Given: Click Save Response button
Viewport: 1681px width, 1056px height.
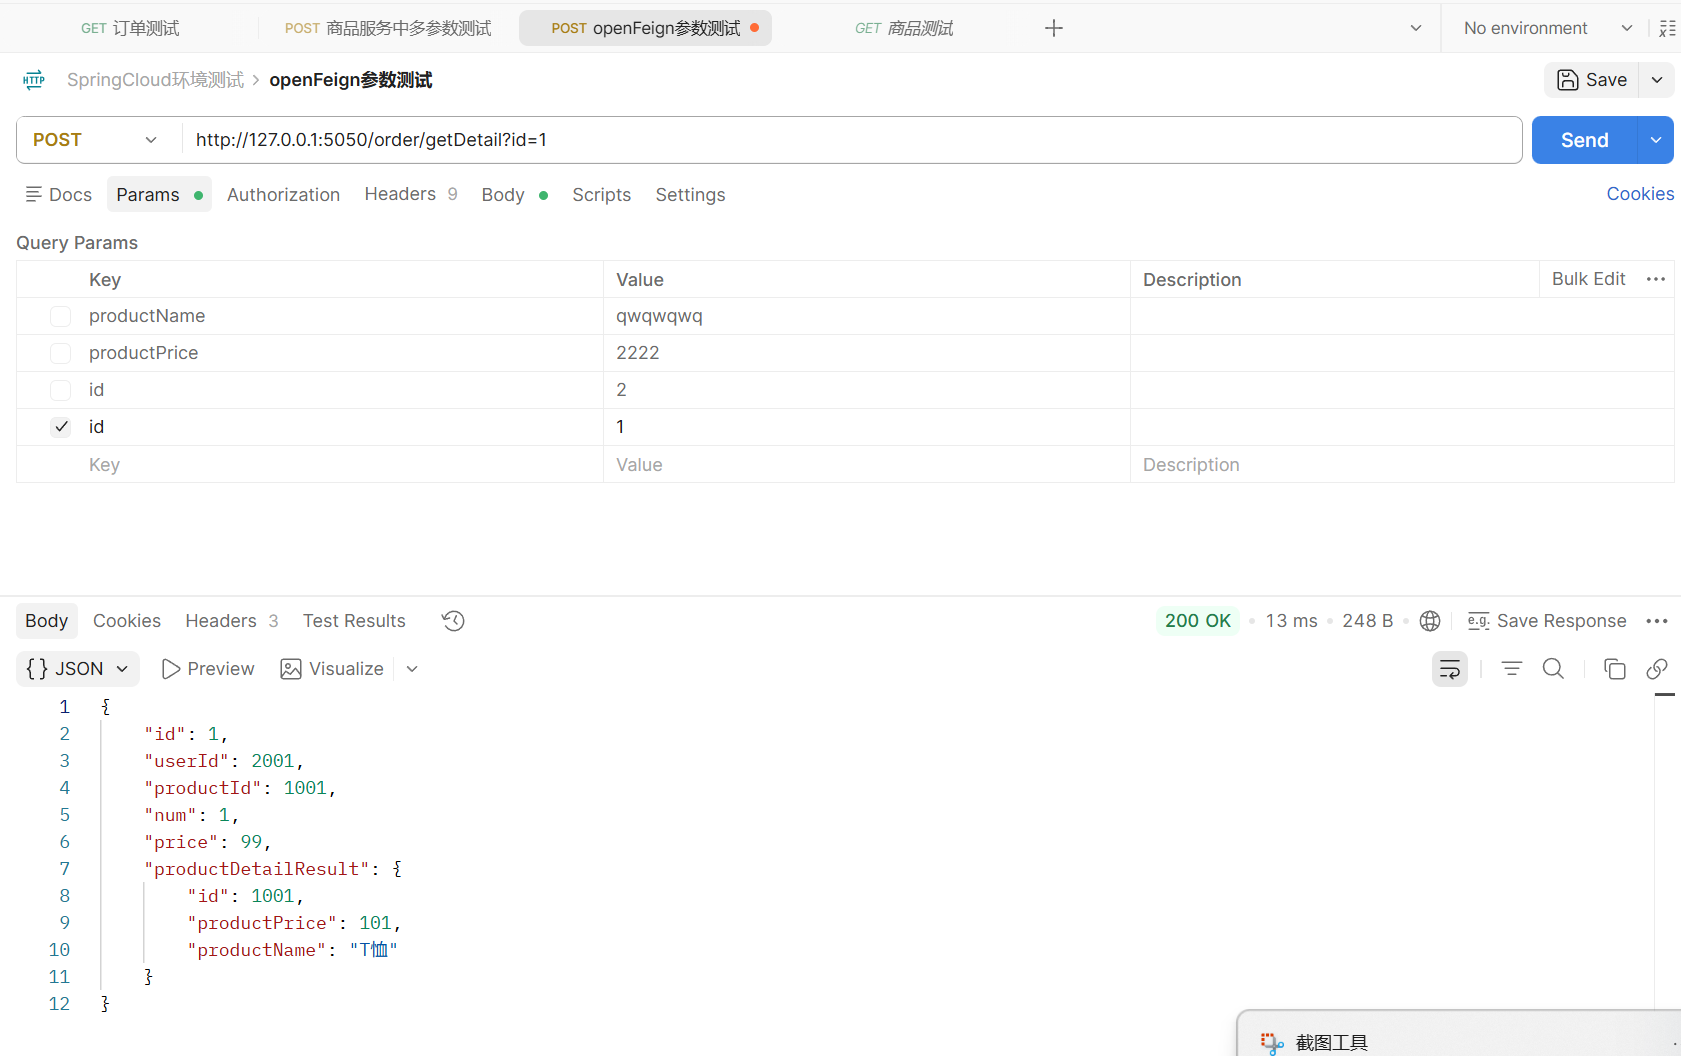Looking at the screenshot, I should [x=1547, y=621].
